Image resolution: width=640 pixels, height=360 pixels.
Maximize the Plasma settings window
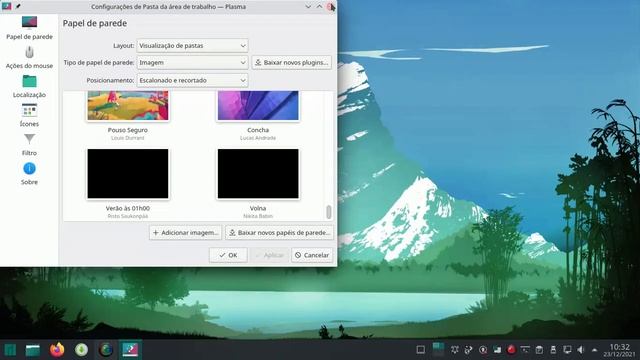tap(319, 7)
